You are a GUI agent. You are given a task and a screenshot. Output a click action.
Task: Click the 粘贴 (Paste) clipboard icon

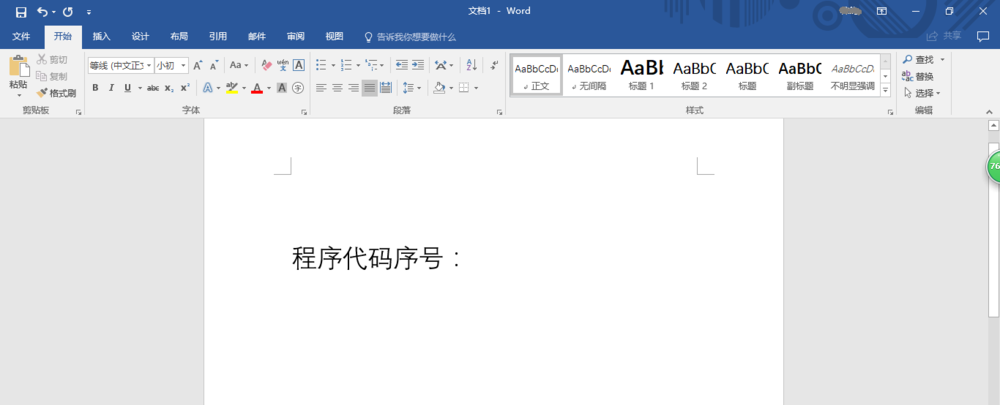pyautogui.click(x=18, y=66)
